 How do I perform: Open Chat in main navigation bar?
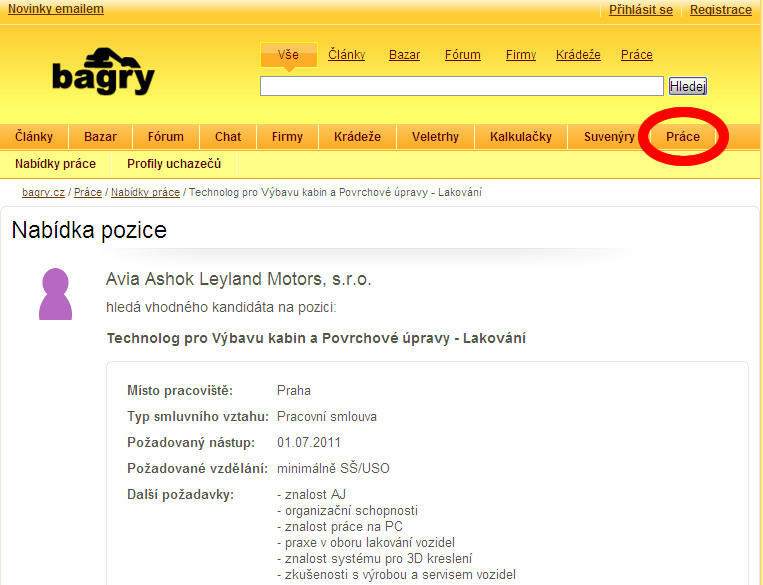[228, 137]
